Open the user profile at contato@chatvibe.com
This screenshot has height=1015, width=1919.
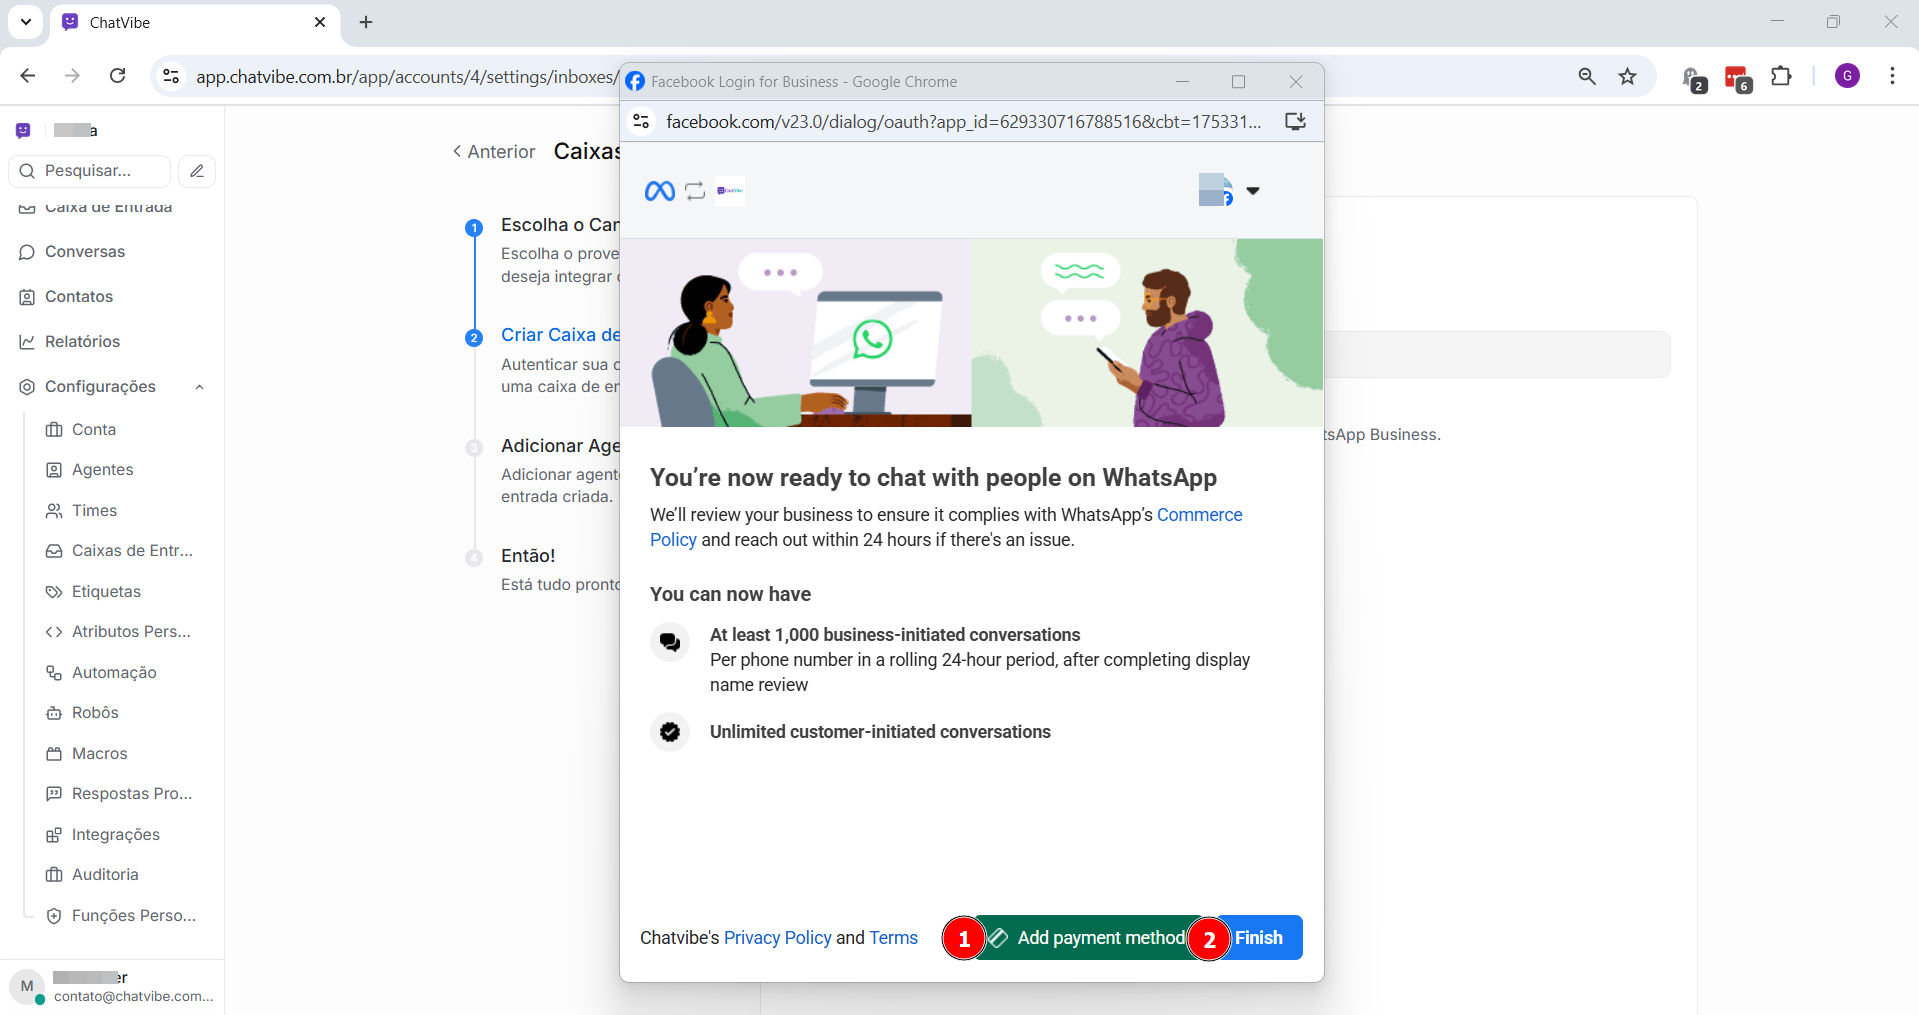coord(112,987)
